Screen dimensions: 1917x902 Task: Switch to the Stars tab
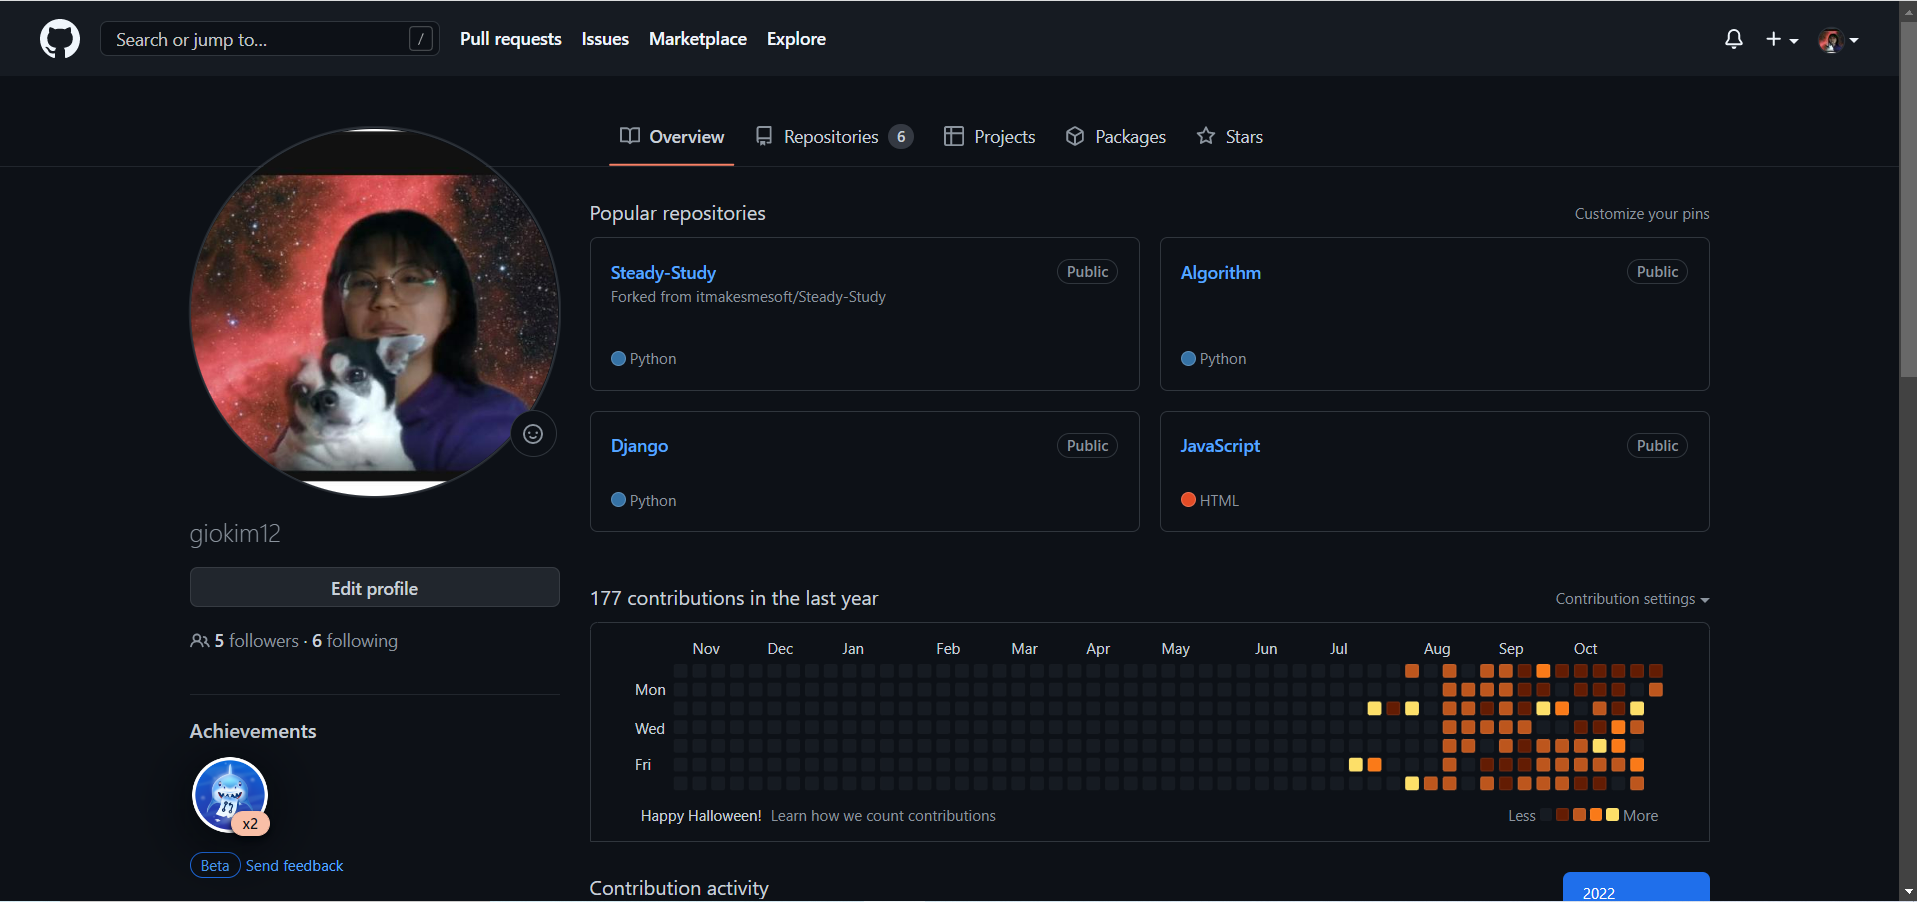1230,137
